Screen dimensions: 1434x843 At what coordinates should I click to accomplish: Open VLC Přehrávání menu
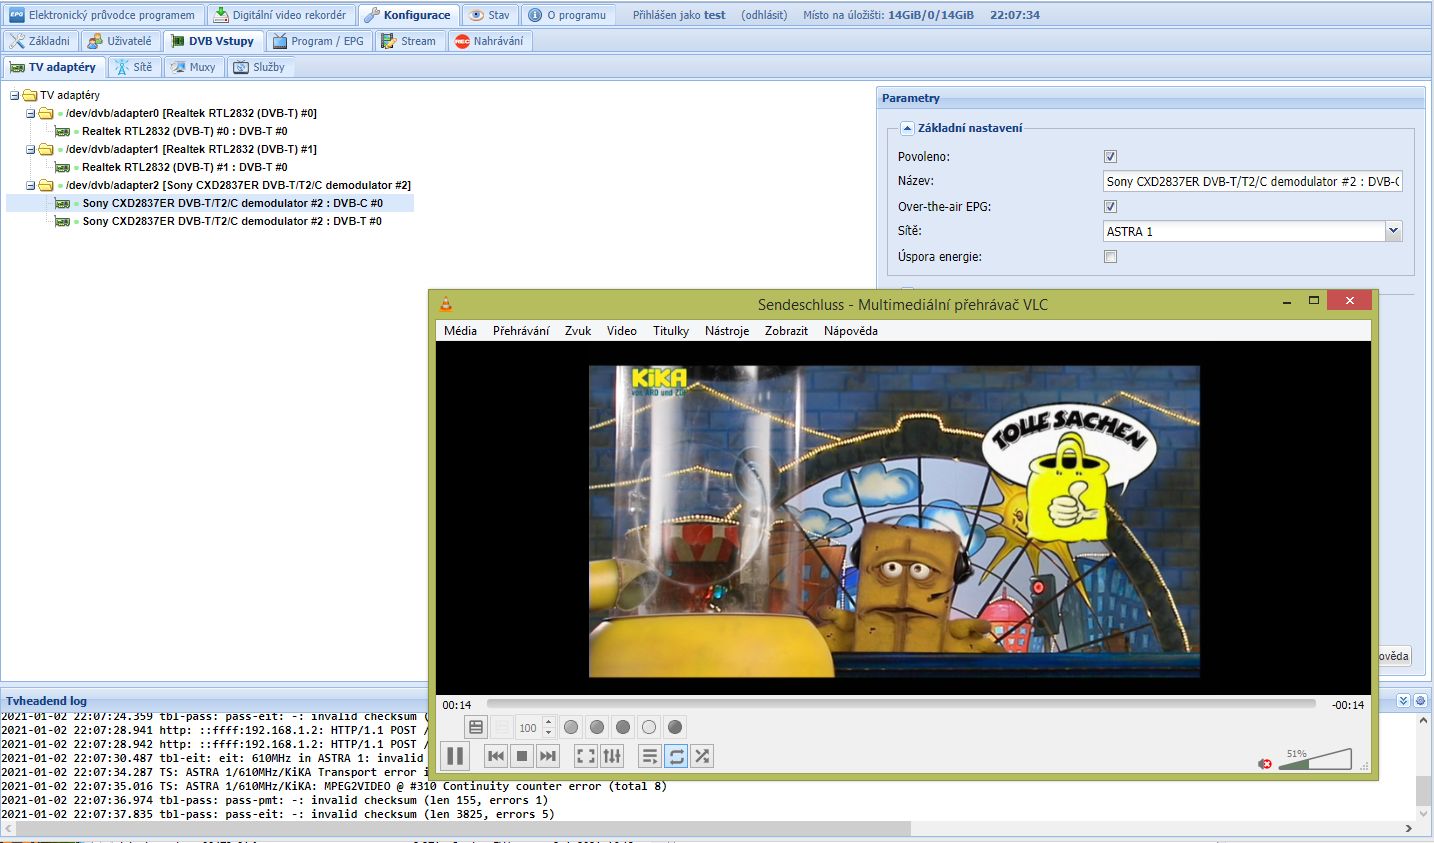(521, 331)
